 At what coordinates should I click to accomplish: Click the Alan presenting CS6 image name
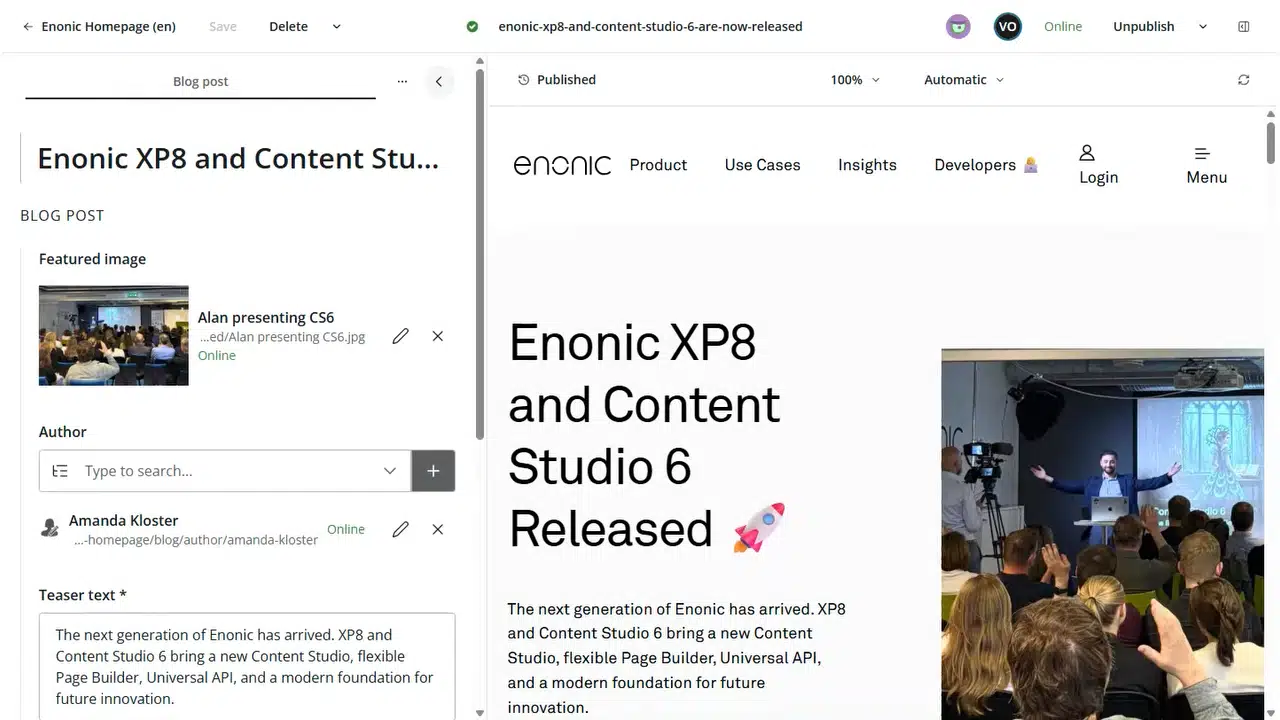pyautogui.click(x=266, y=318)
